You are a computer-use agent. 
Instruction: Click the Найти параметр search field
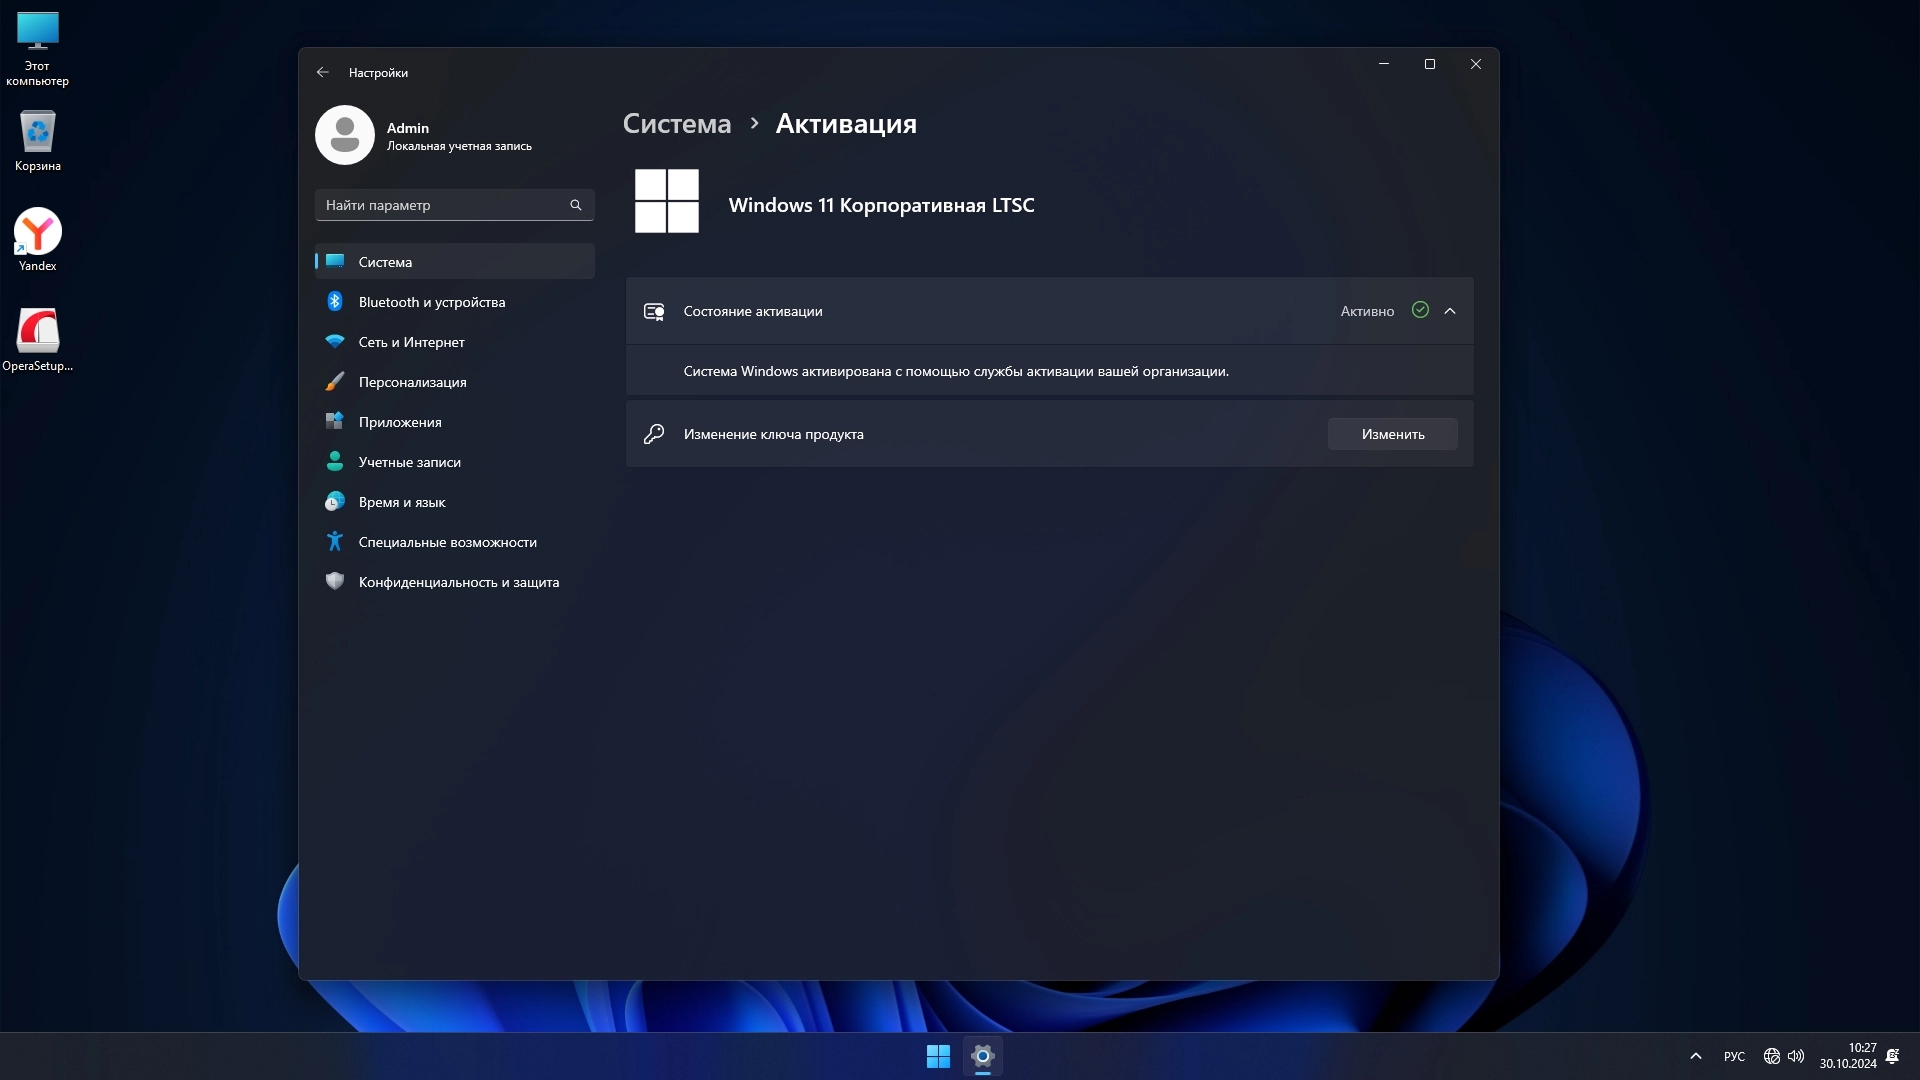pyautogui.click(x=440, y=205)
